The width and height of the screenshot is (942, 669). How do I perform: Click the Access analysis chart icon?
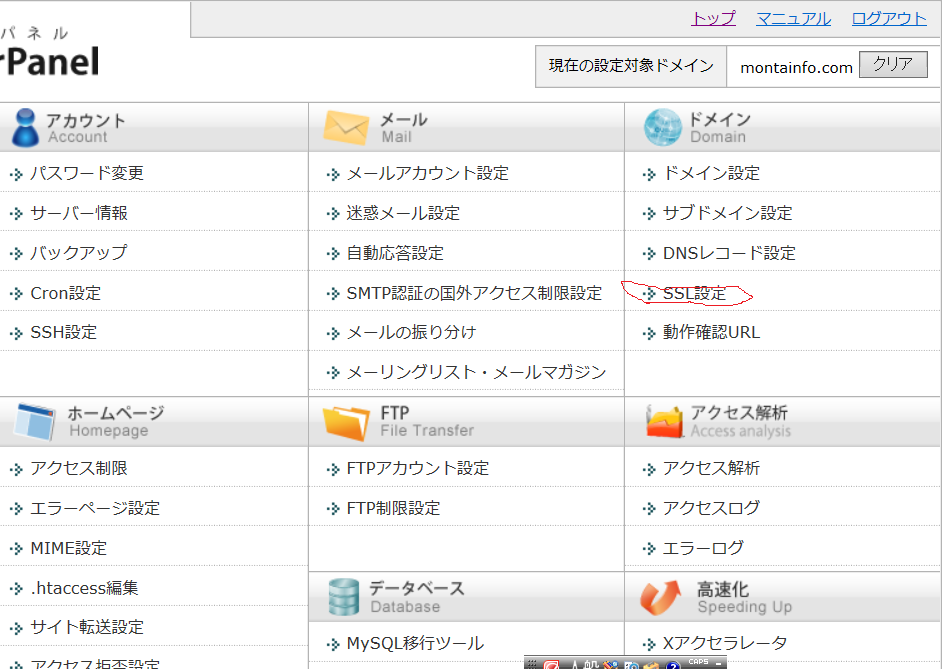(x=664, y=422)
